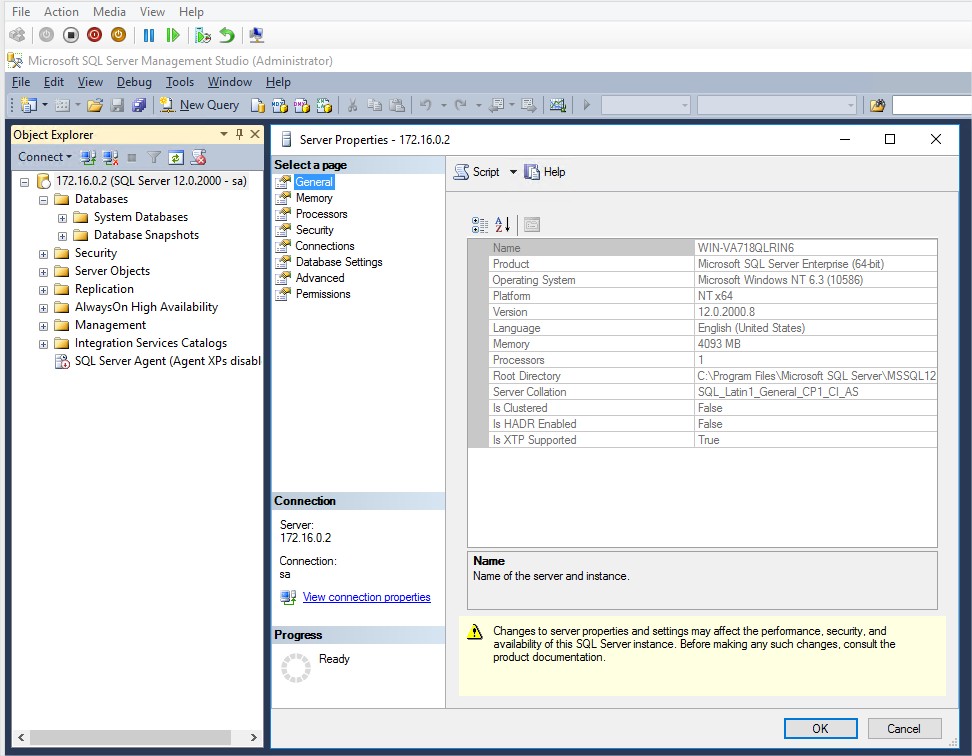Click the Categorized view icon in property grid
This screenshot has height=756, width=972.
pyautogui.click(x=480, y=224)
